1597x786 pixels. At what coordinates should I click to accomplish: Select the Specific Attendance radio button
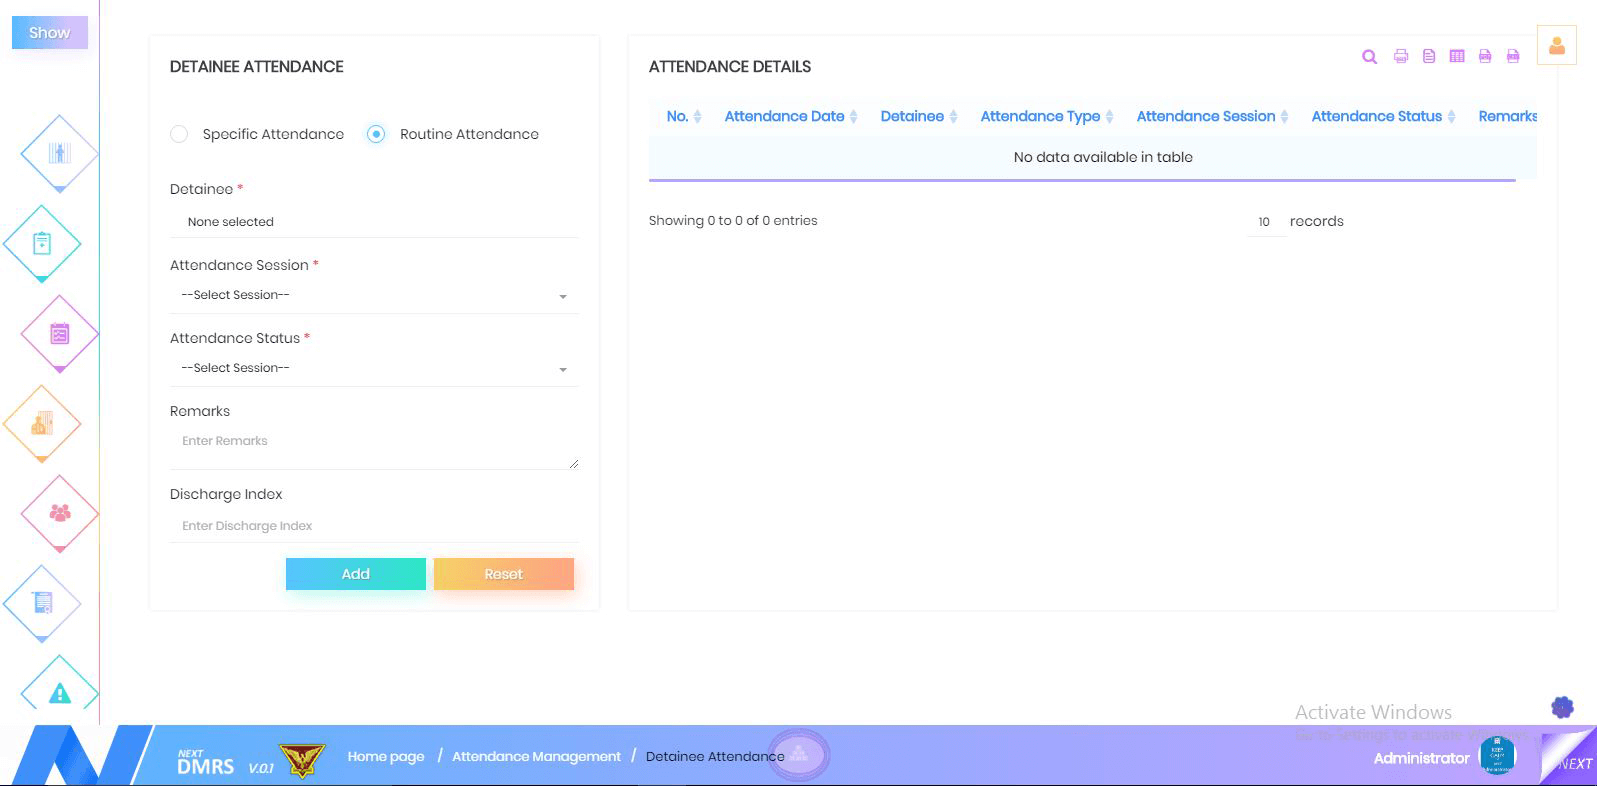179,134
